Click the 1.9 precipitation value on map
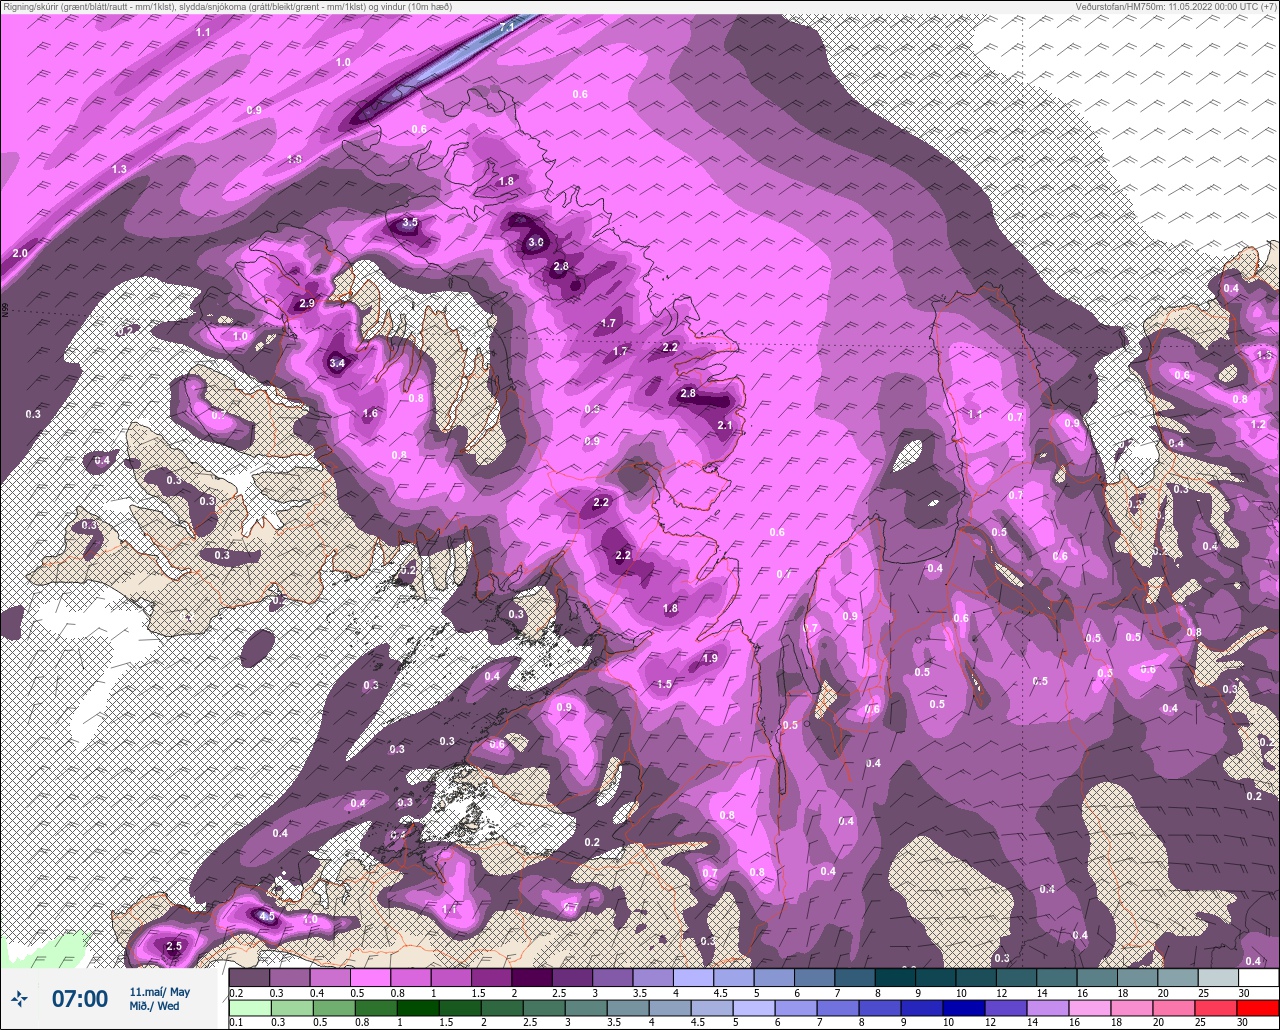Image resolution: width=1280 pixels, height=1030 pixels. pos(710,658)
